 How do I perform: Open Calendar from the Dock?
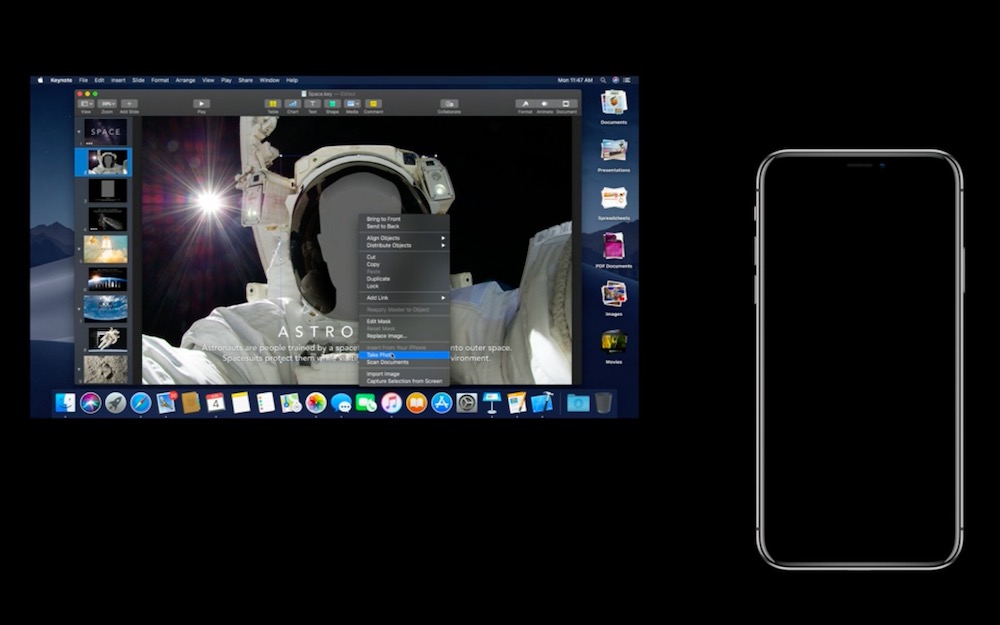pyautogui.click(x=216, y=402)
